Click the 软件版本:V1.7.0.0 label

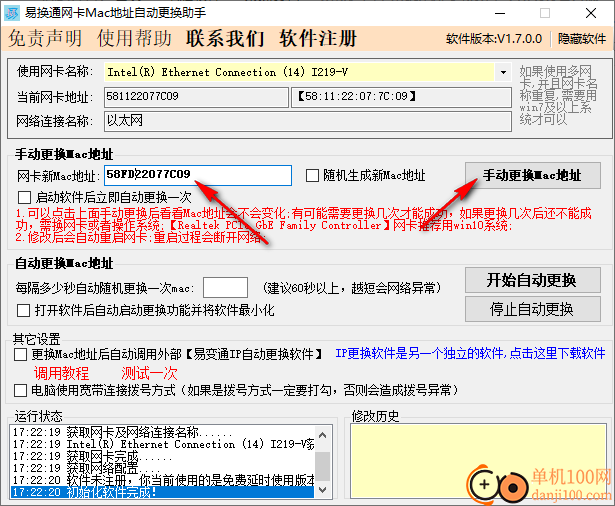pos(494,39)
